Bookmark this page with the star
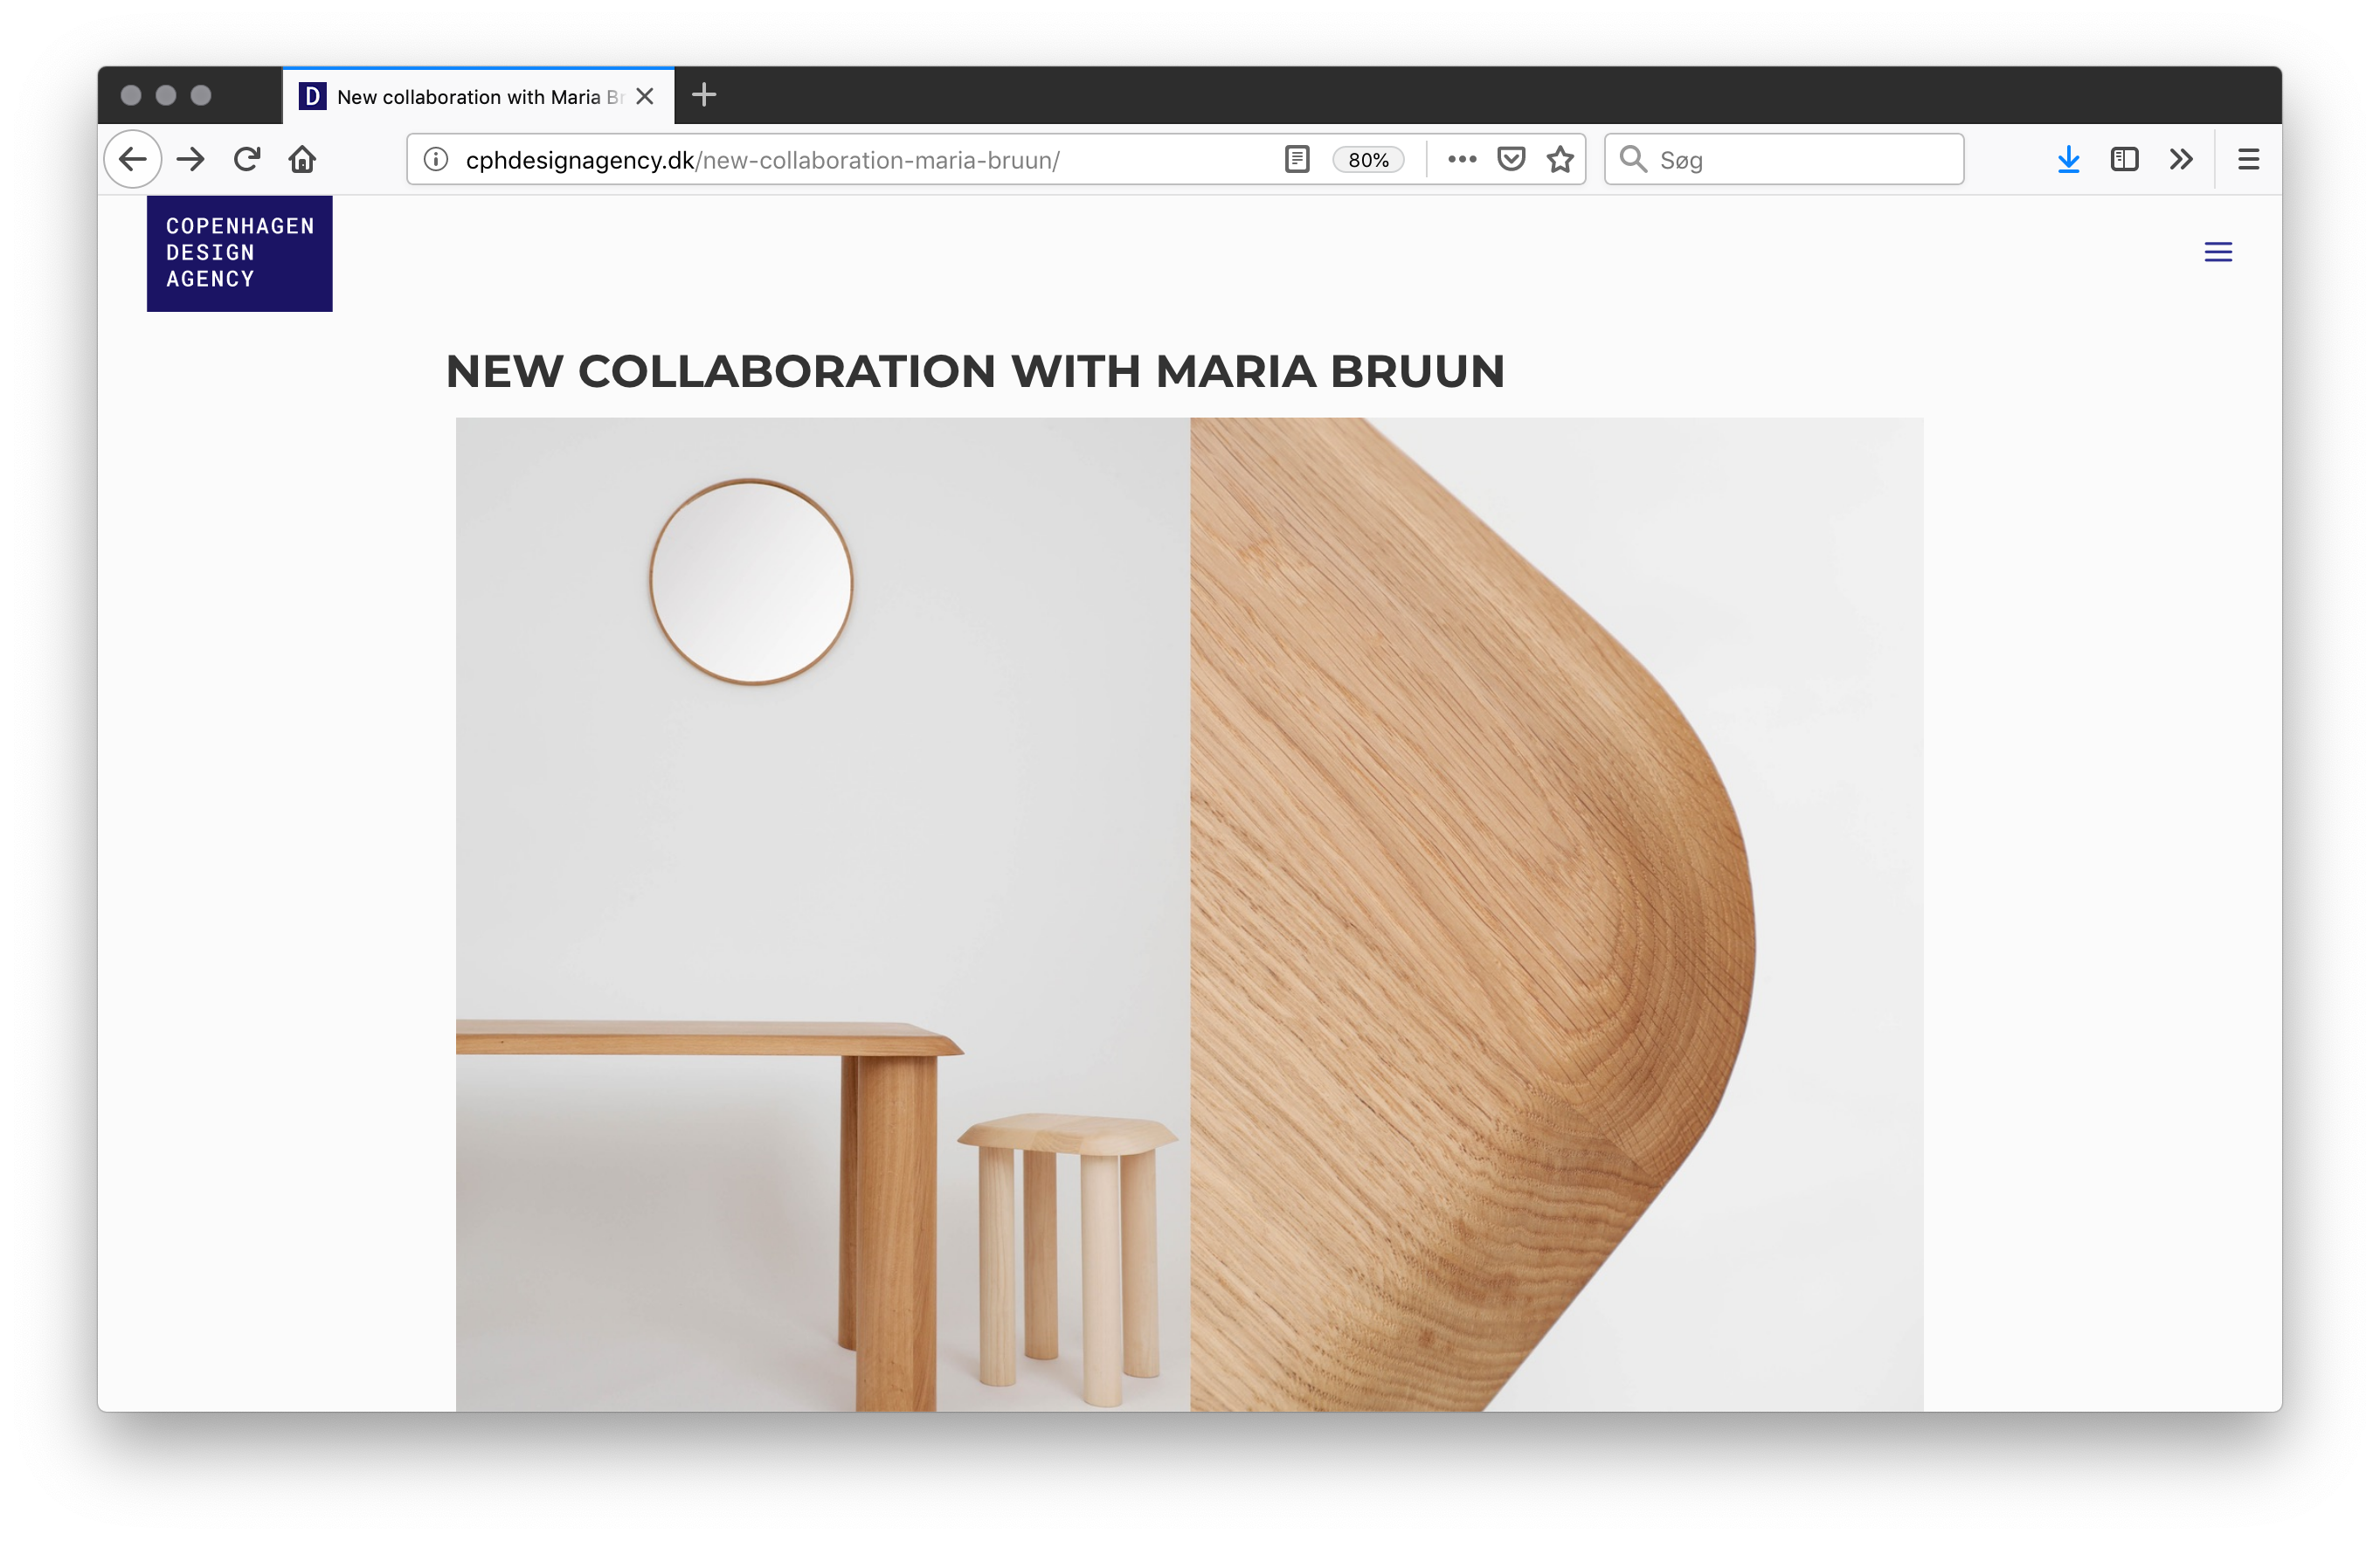Image resolution: width=2380 pixels, height=1541 pixels. 1560,160
